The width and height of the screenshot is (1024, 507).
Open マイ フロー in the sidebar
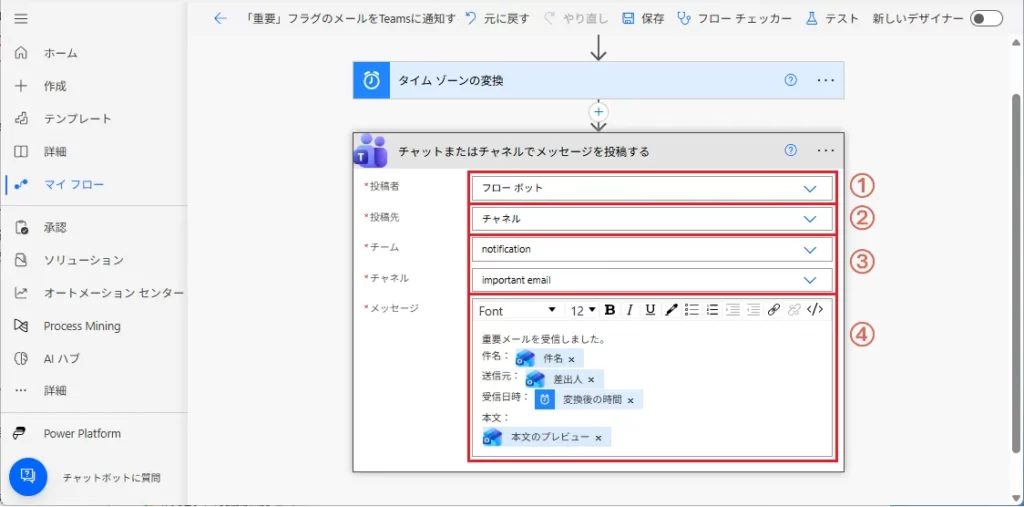click(73, 184)
